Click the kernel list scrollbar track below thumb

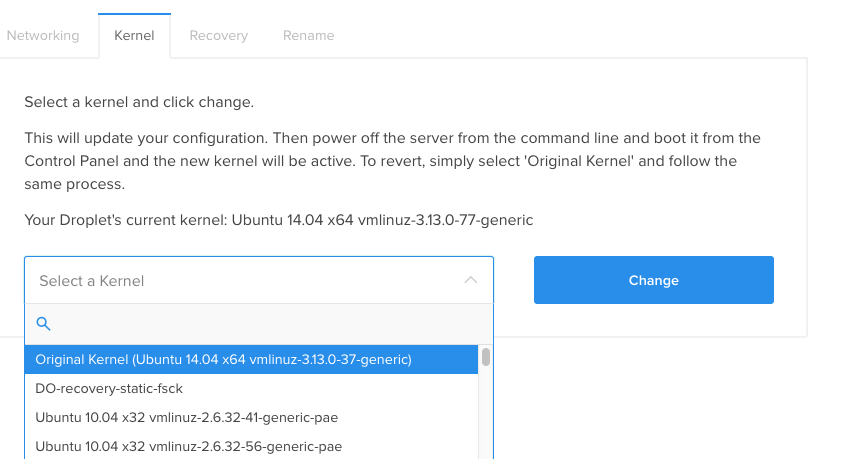[486, 413]
